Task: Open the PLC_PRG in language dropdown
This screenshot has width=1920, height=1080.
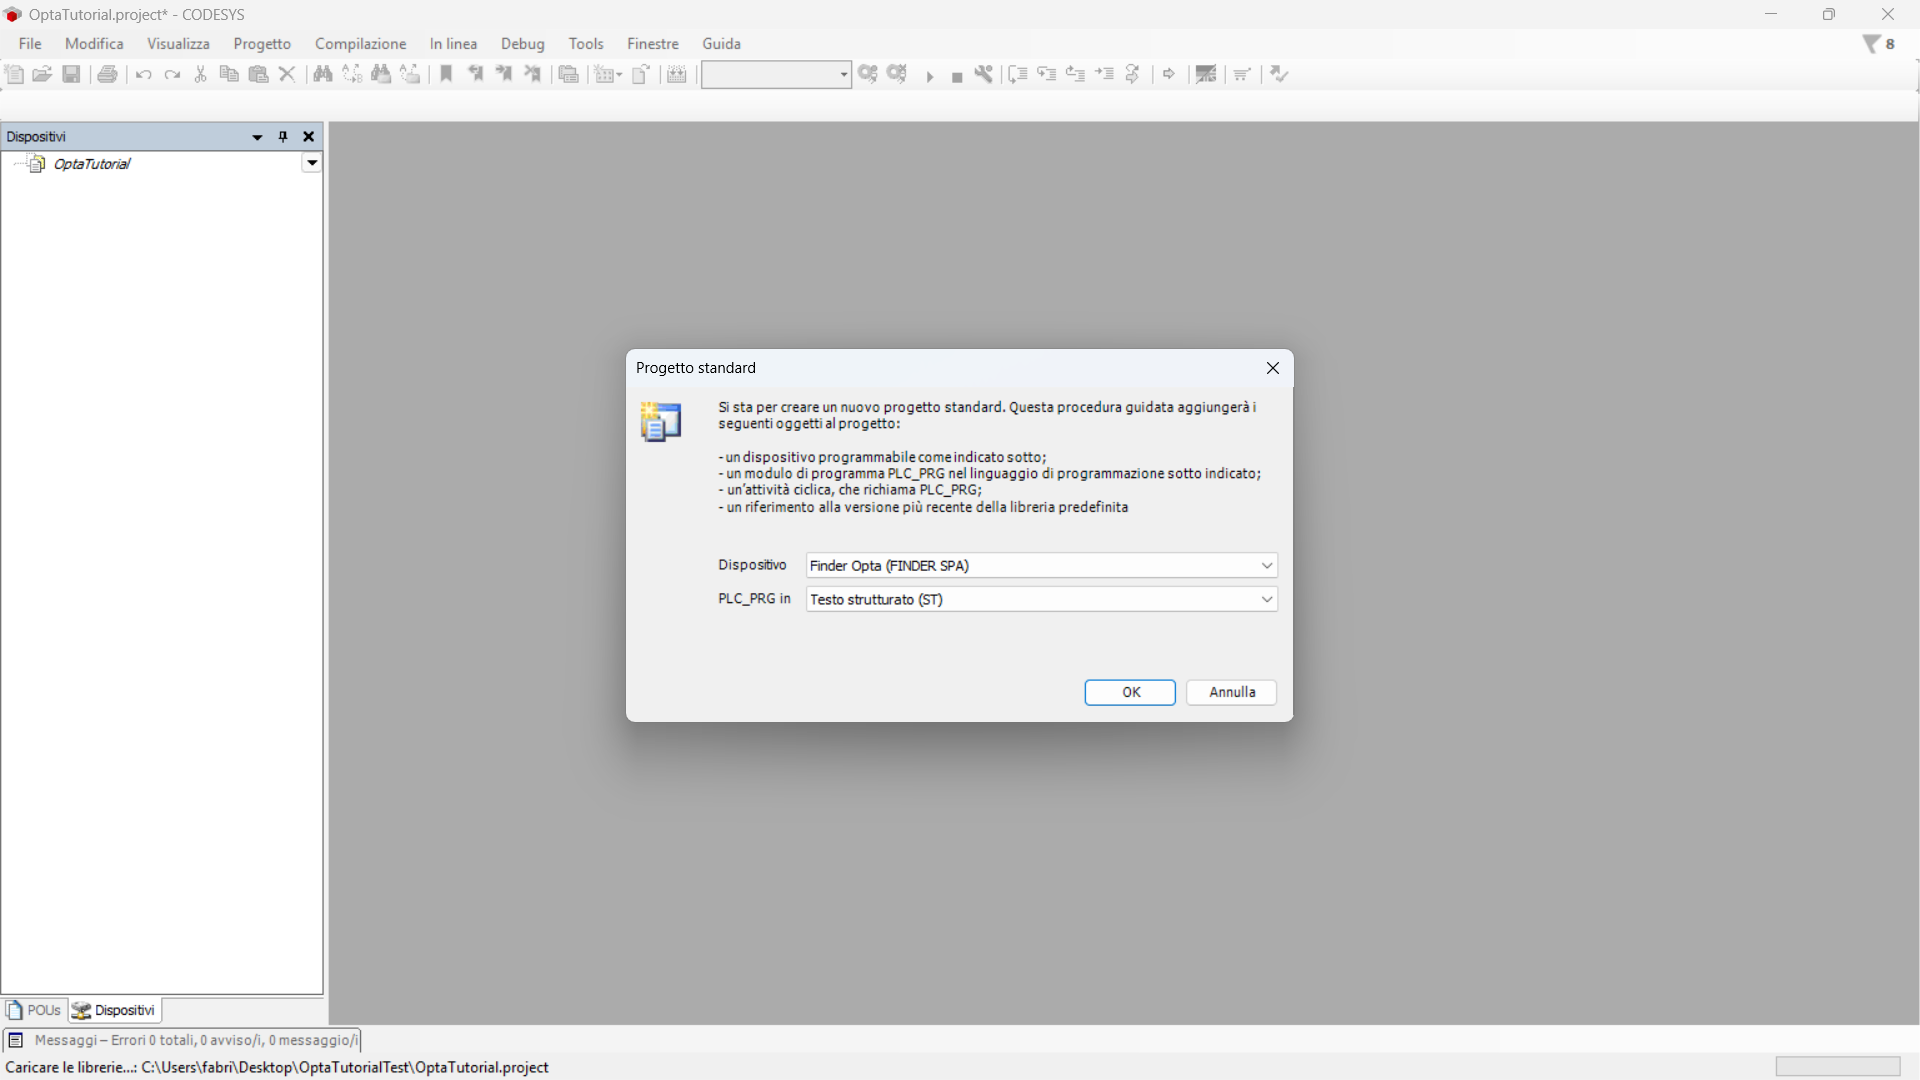Action: pyautogui.click(x=1266, y=600)
